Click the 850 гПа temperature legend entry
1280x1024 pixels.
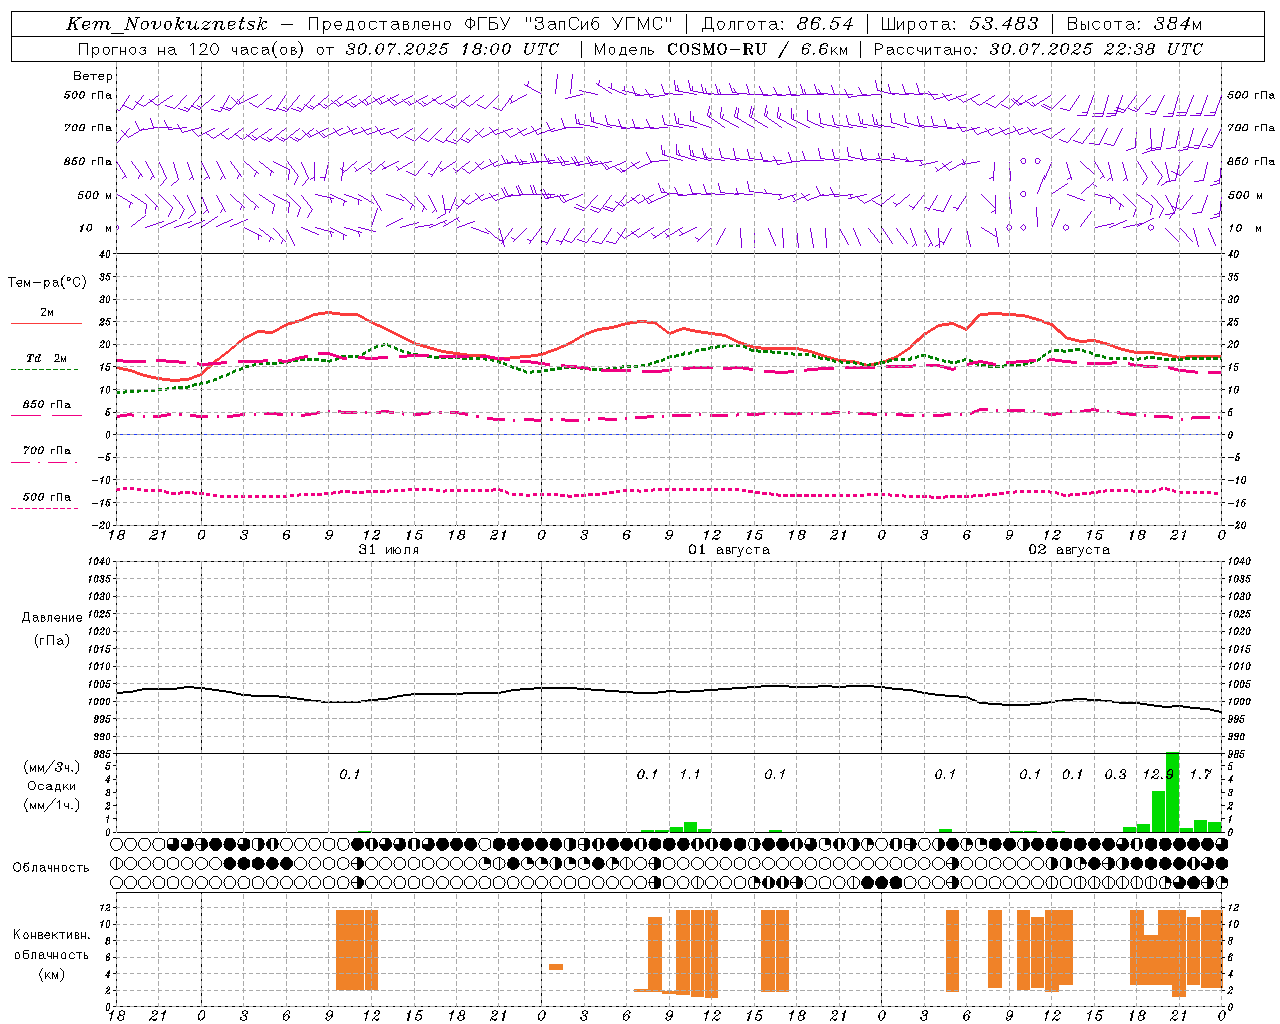46,405
